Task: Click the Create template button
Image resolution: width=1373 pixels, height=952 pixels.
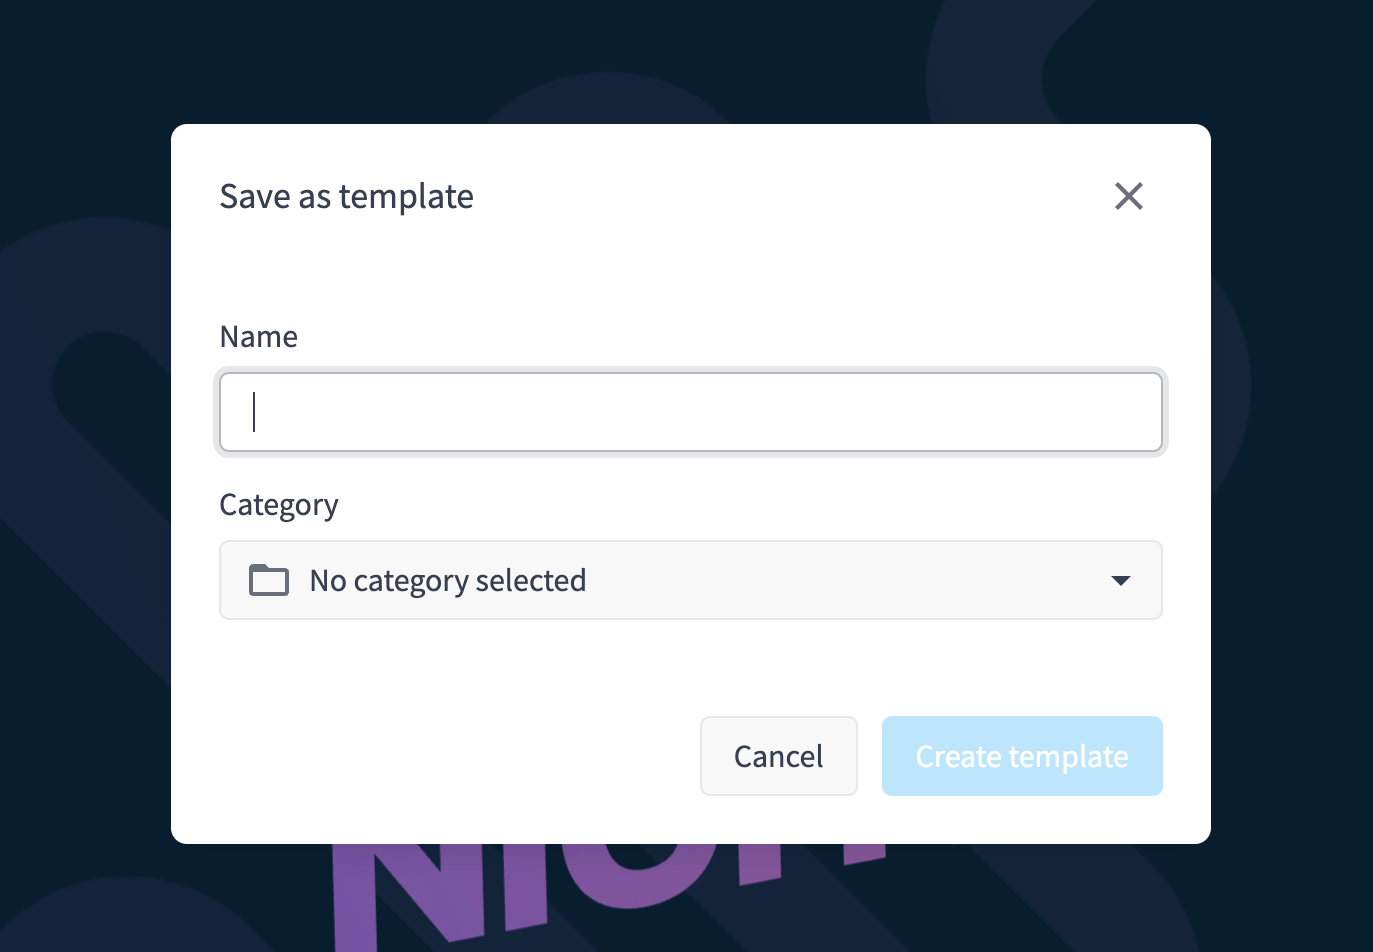Action: [x=1022, y=756]
